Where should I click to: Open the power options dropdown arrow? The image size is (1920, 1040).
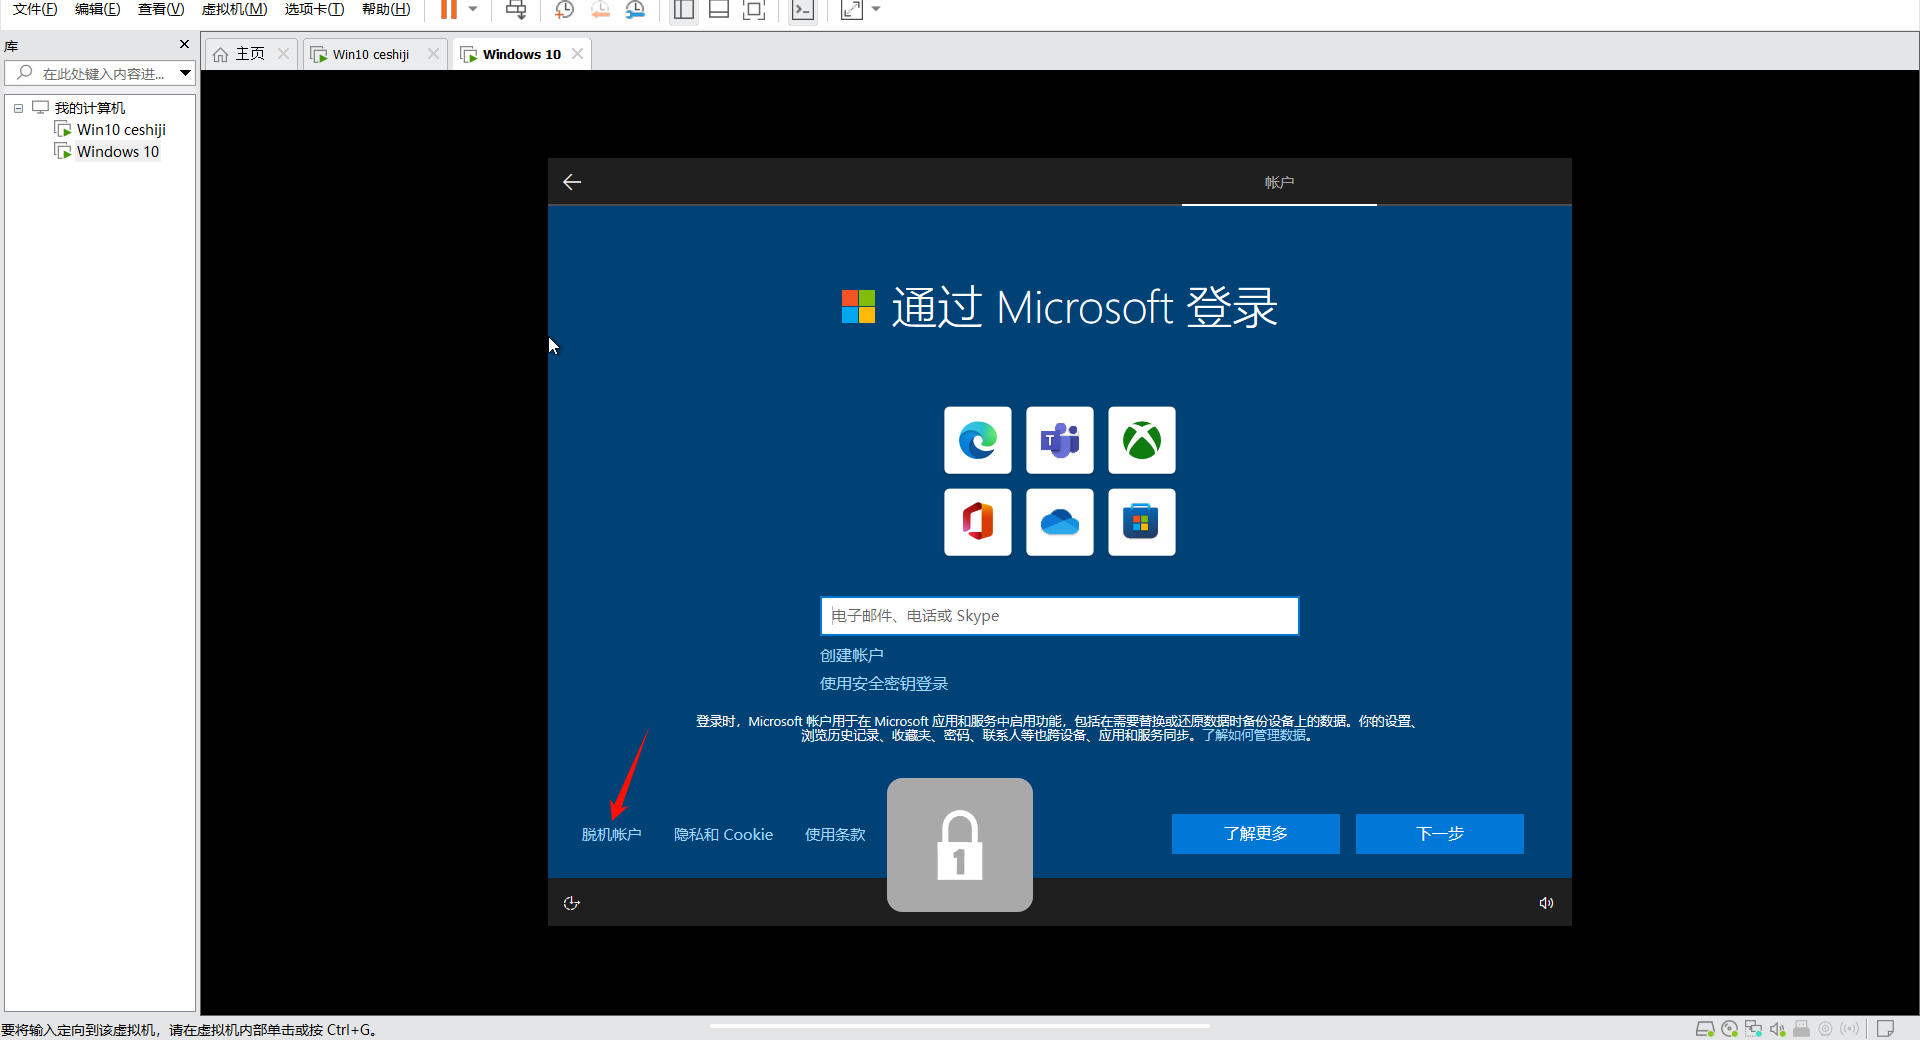click(x=473, y=10)
